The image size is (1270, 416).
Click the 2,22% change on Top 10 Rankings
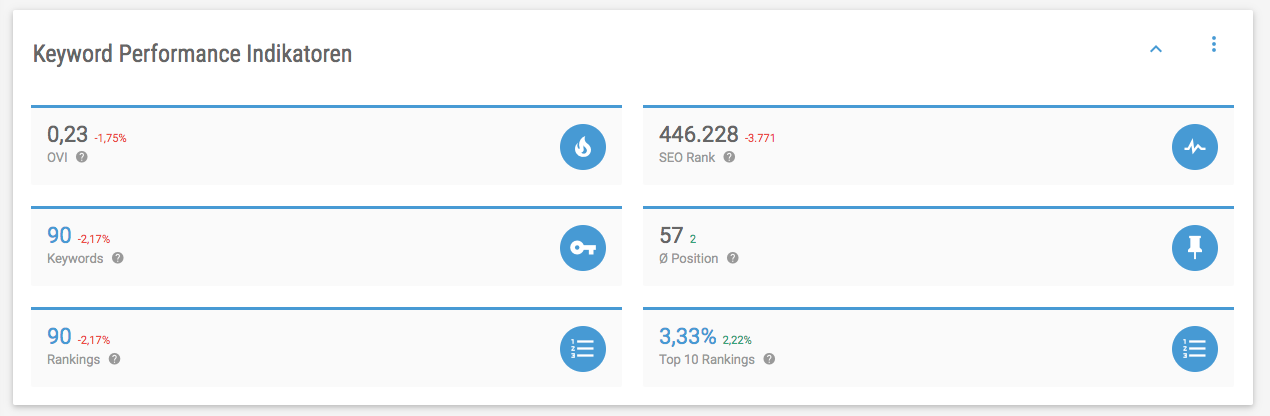tap(737, 340)
